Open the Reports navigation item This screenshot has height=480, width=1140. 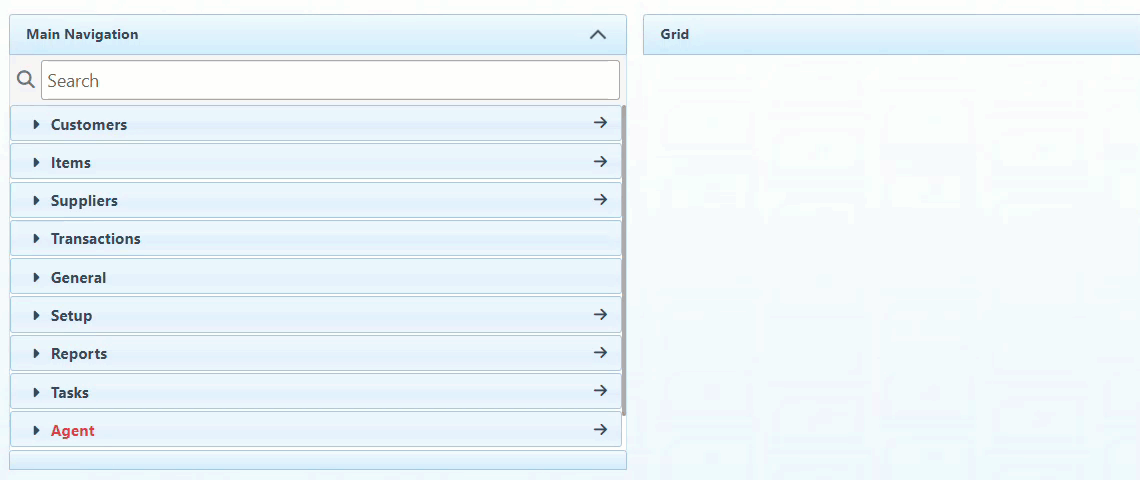point(79,353)
